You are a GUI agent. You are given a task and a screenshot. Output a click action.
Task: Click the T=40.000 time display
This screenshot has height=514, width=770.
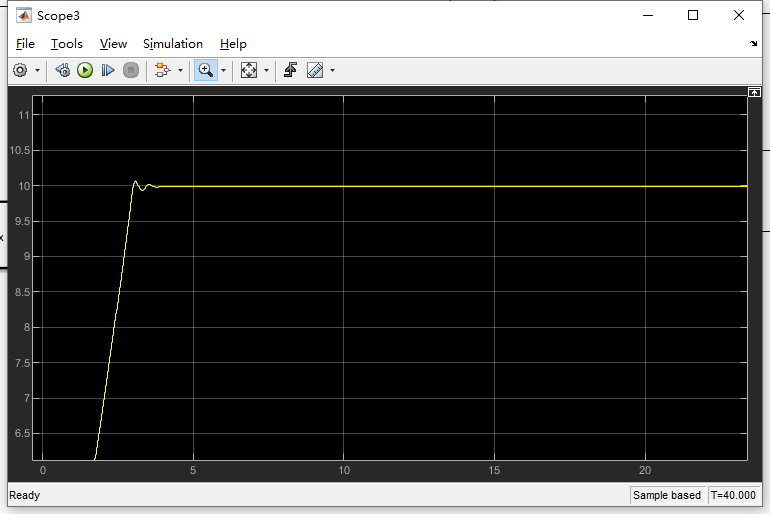[x=733, y=495]
